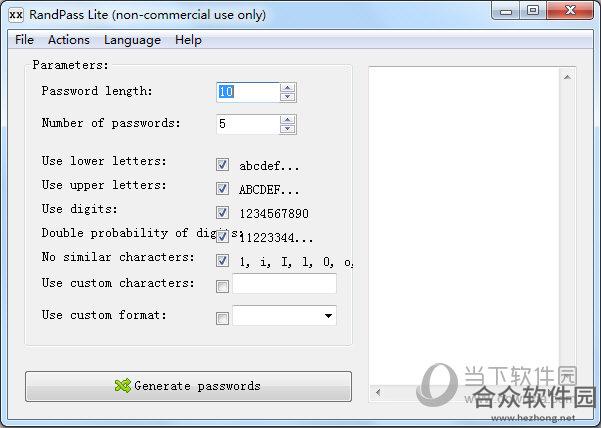Decrease number of passwords with down arrow

point(288,129)
